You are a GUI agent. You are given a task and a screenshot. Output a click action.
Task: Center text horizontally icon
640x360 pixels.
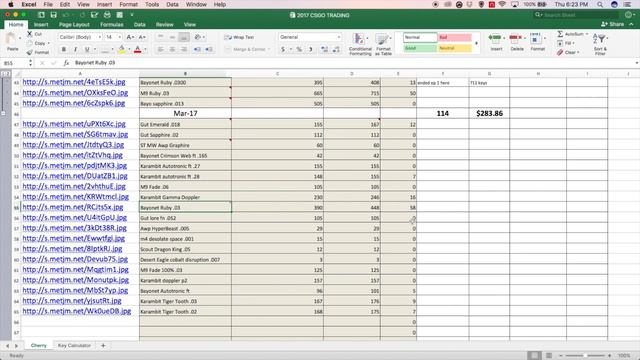(x=172, y=49)
